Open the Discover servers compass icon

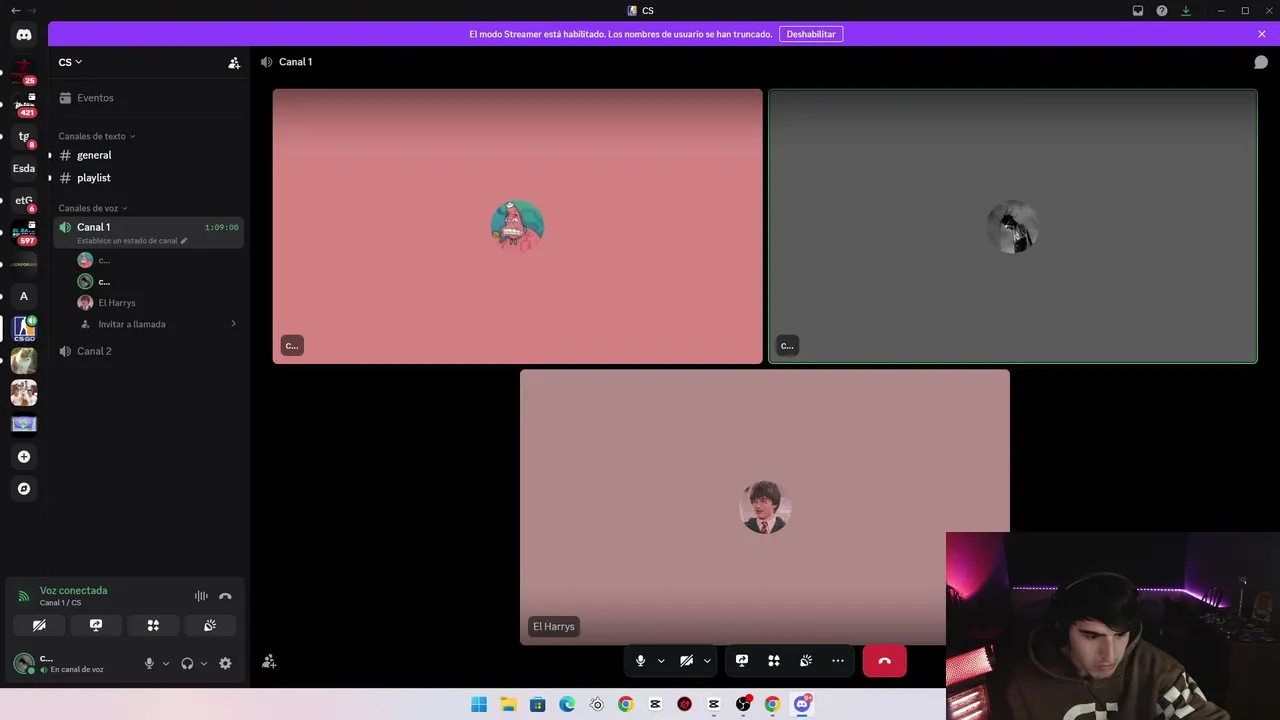click(24, 489)
